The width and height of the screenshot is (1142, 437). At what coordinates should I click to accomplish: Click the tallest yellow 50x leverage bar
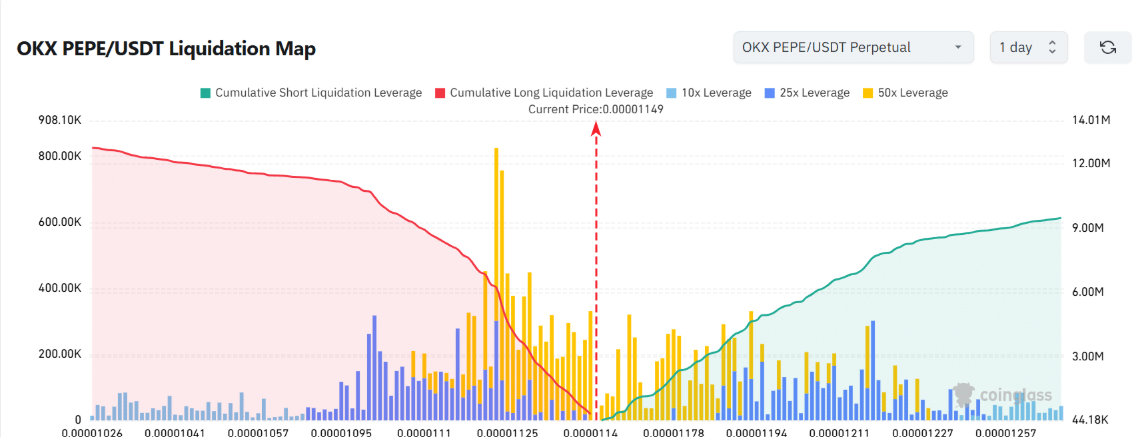coord(497,284)
